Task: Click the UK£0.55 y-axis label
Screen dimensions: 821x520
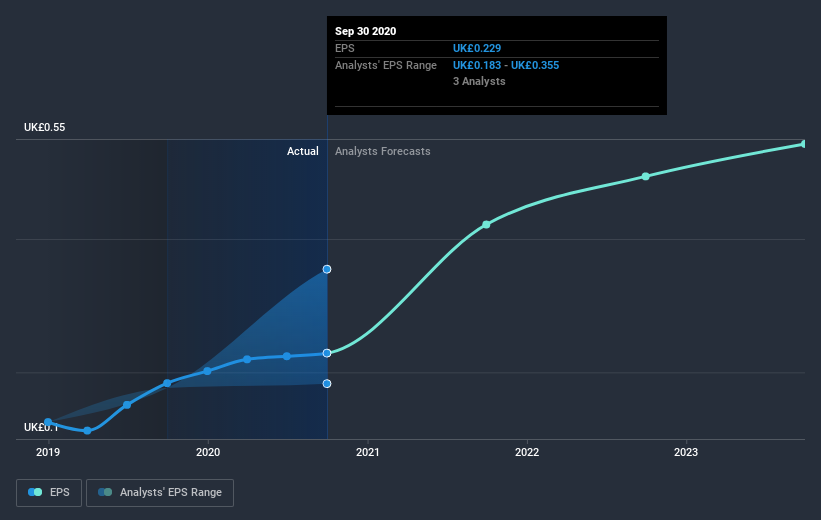Action: point(45,127)
